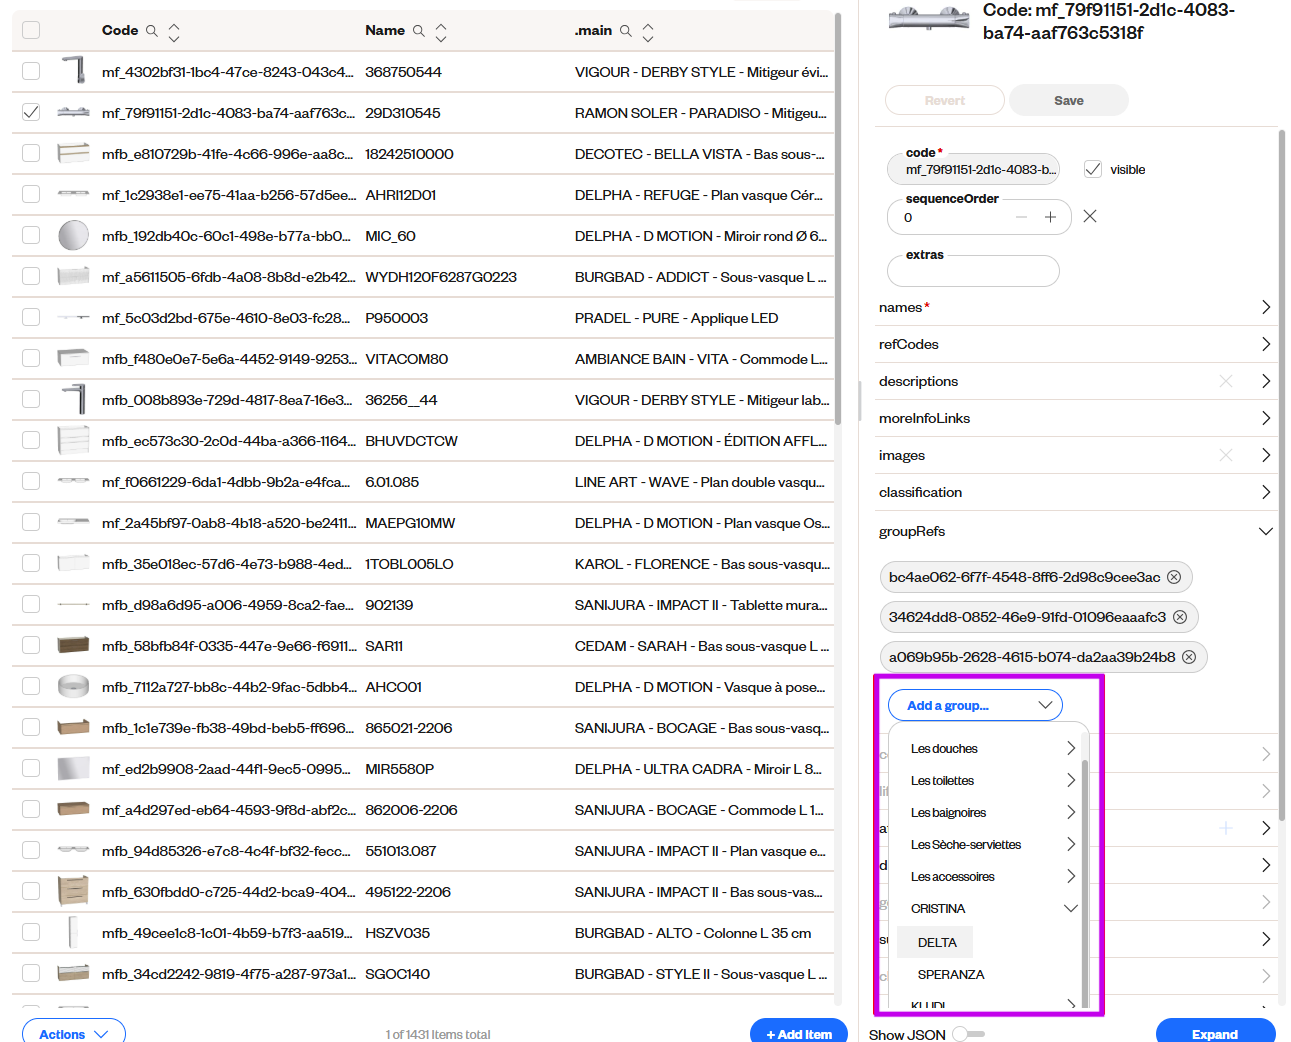
Task: Search the Code column using magnifier icon
Action: point(152,31)
